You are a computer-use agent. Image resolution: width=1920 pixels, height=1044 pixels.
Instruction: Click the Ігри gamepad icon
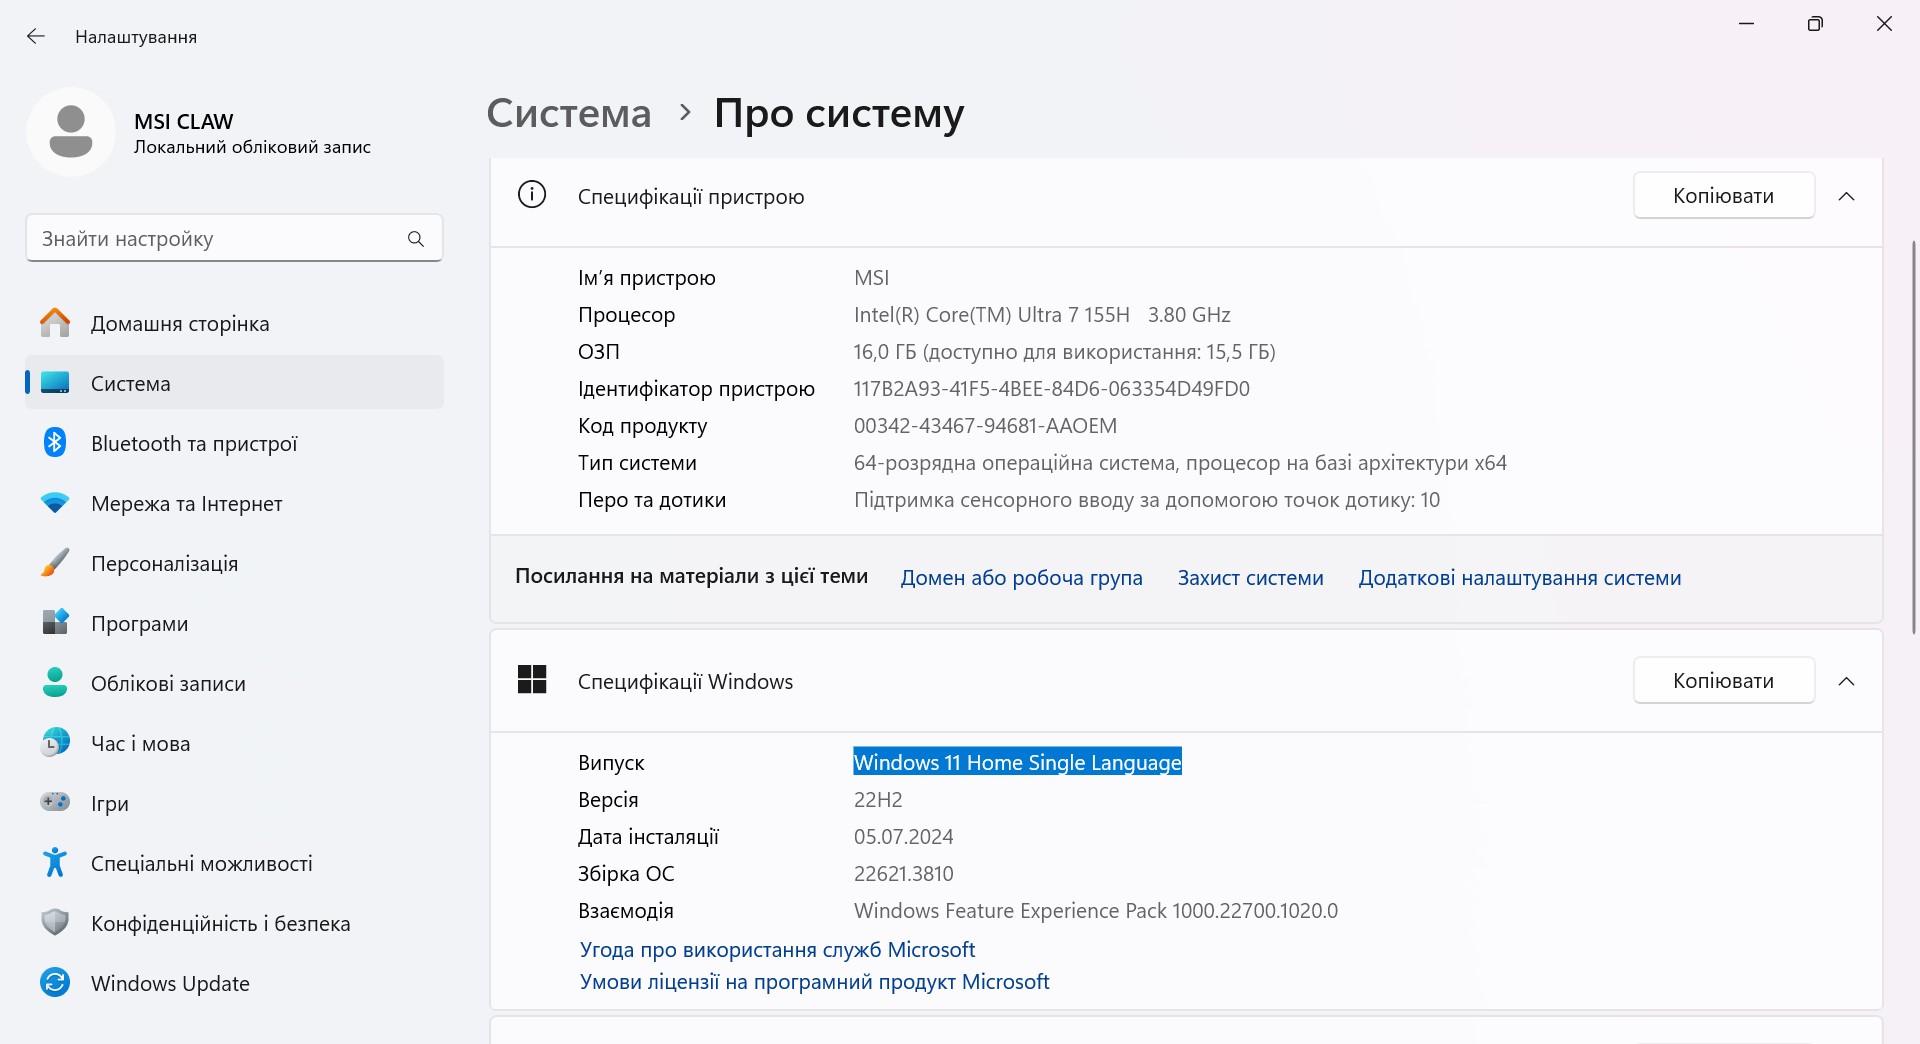pos(55,802)
